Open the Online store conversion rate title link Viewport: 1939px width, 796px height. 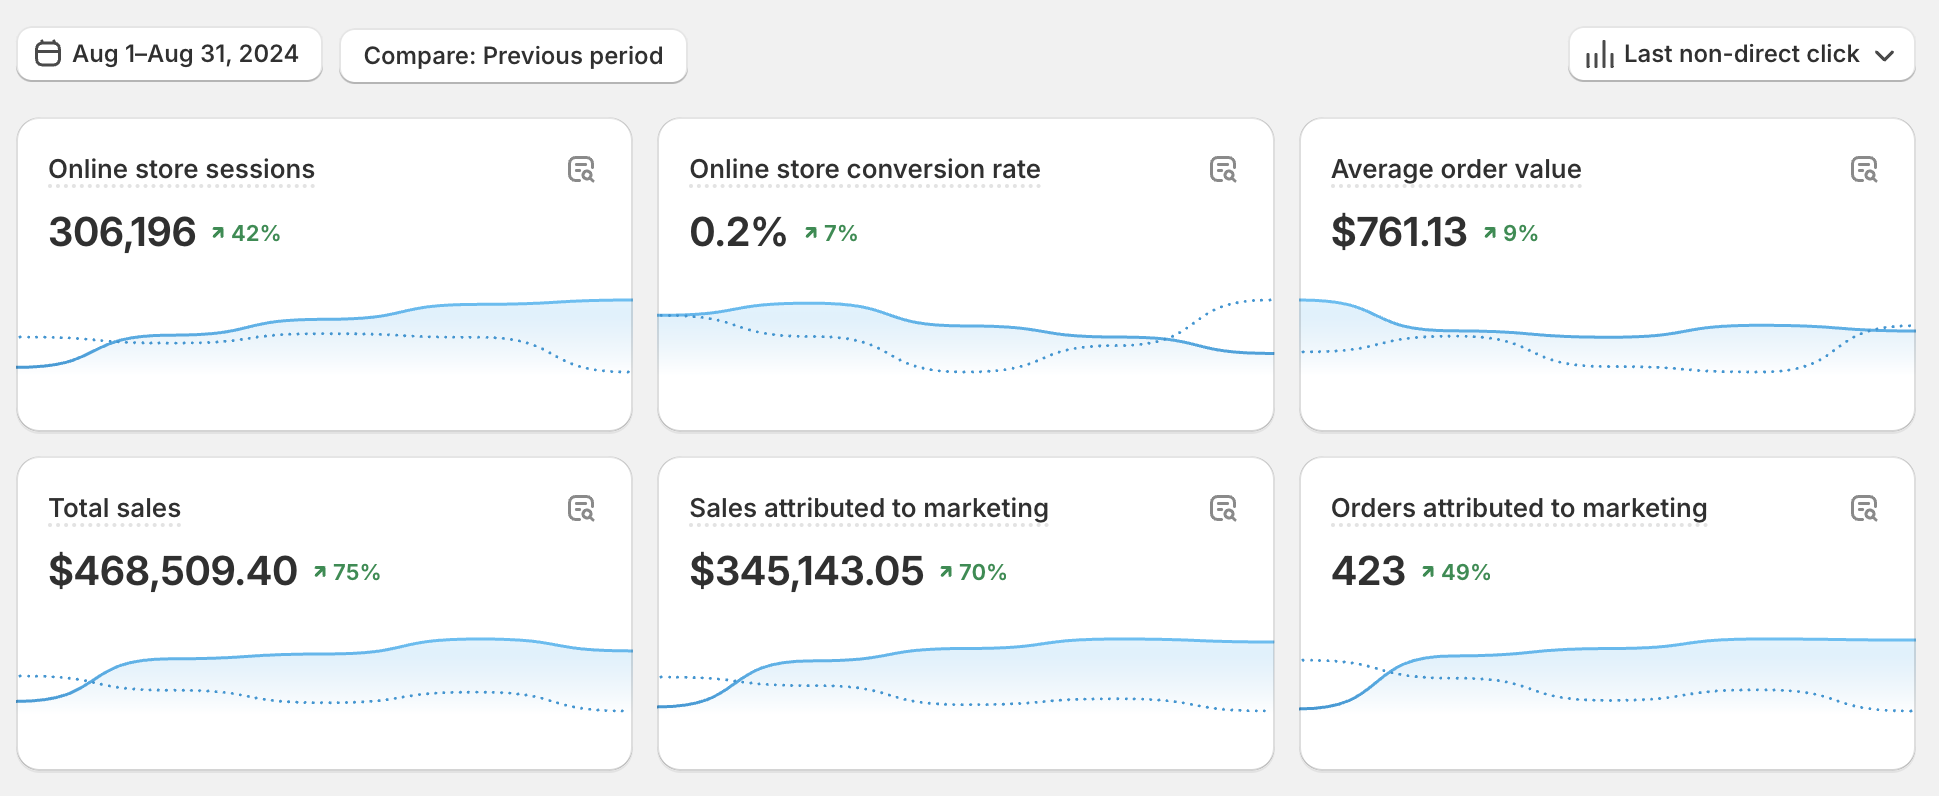tap(864, 170)
